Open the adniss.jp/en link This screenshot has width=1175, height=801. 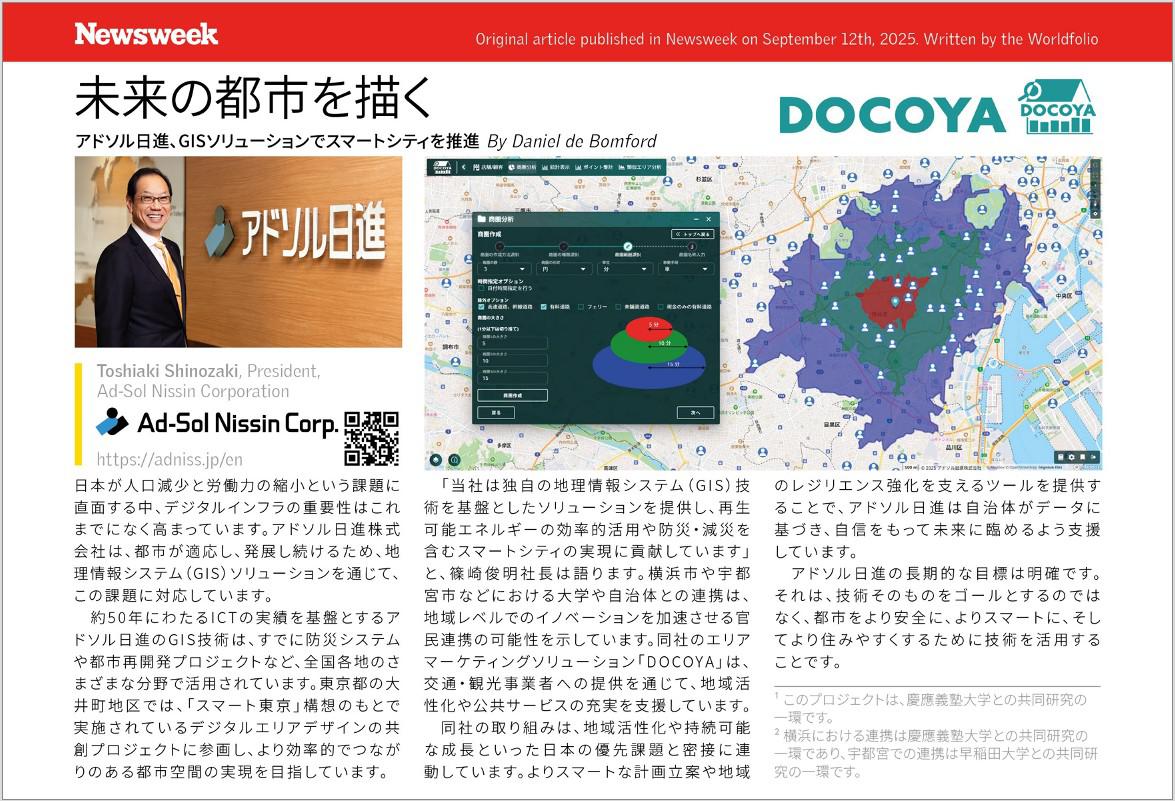pos(169,459)
